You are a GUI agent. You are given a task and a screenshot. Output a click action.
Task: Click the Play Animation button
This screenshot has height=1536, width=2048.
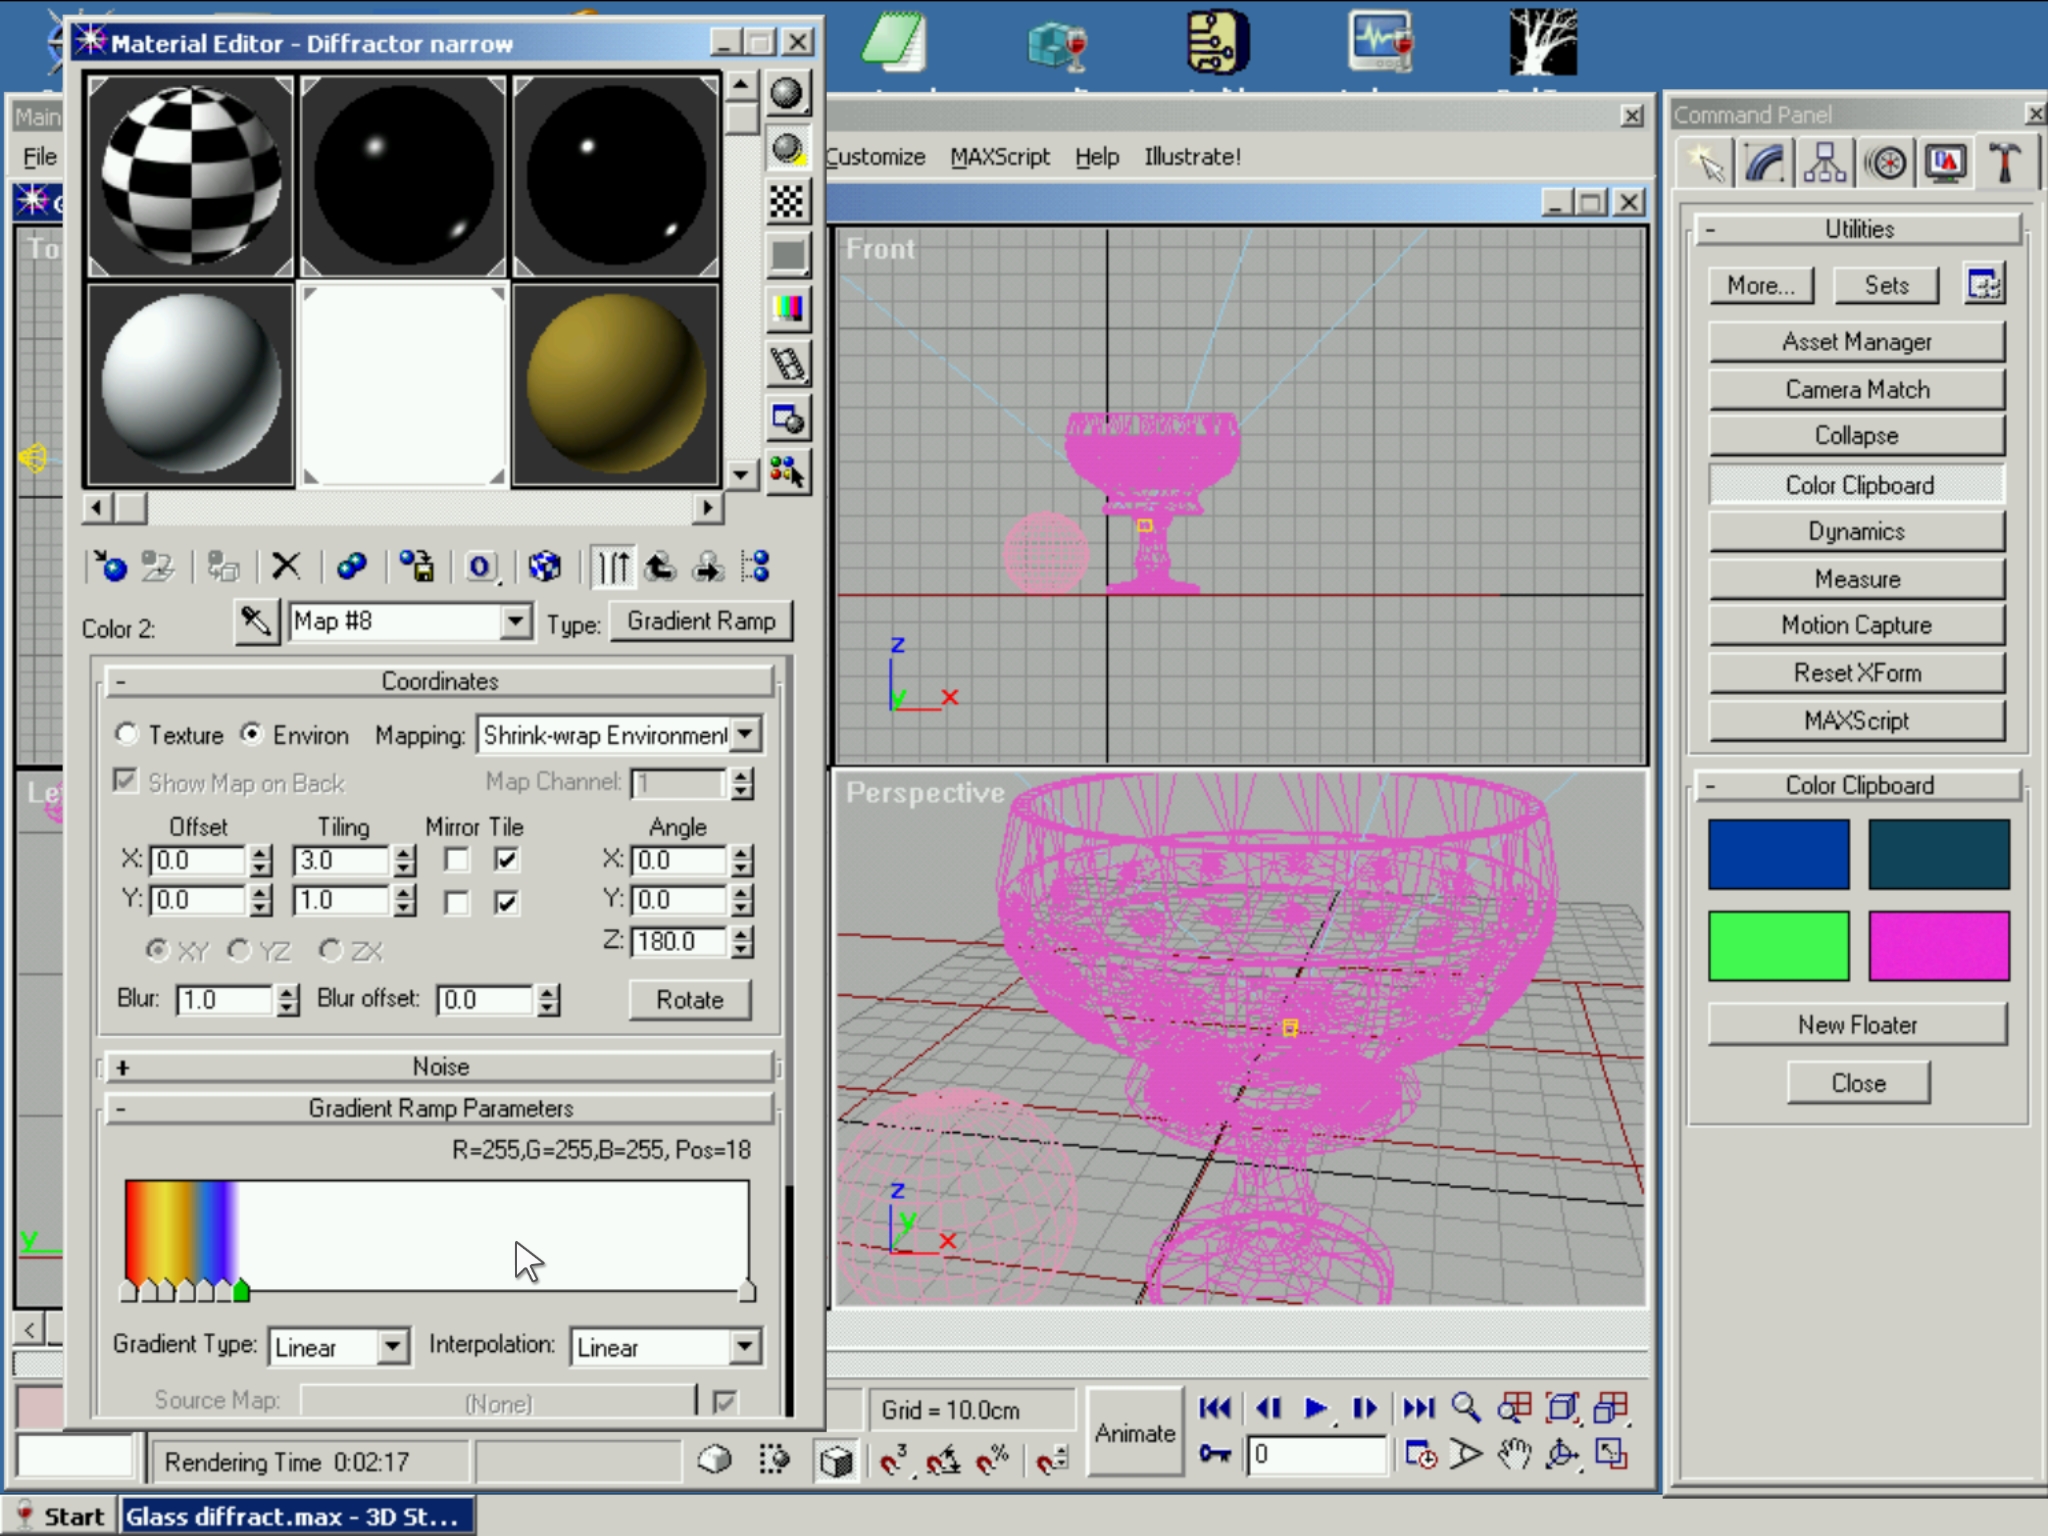(1316, 1408)
